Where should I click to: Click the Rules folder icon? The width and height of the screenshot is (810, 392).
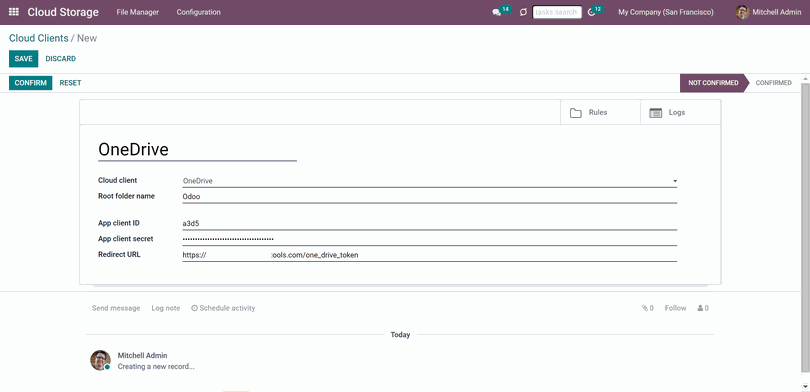click(x=576, y=113)
